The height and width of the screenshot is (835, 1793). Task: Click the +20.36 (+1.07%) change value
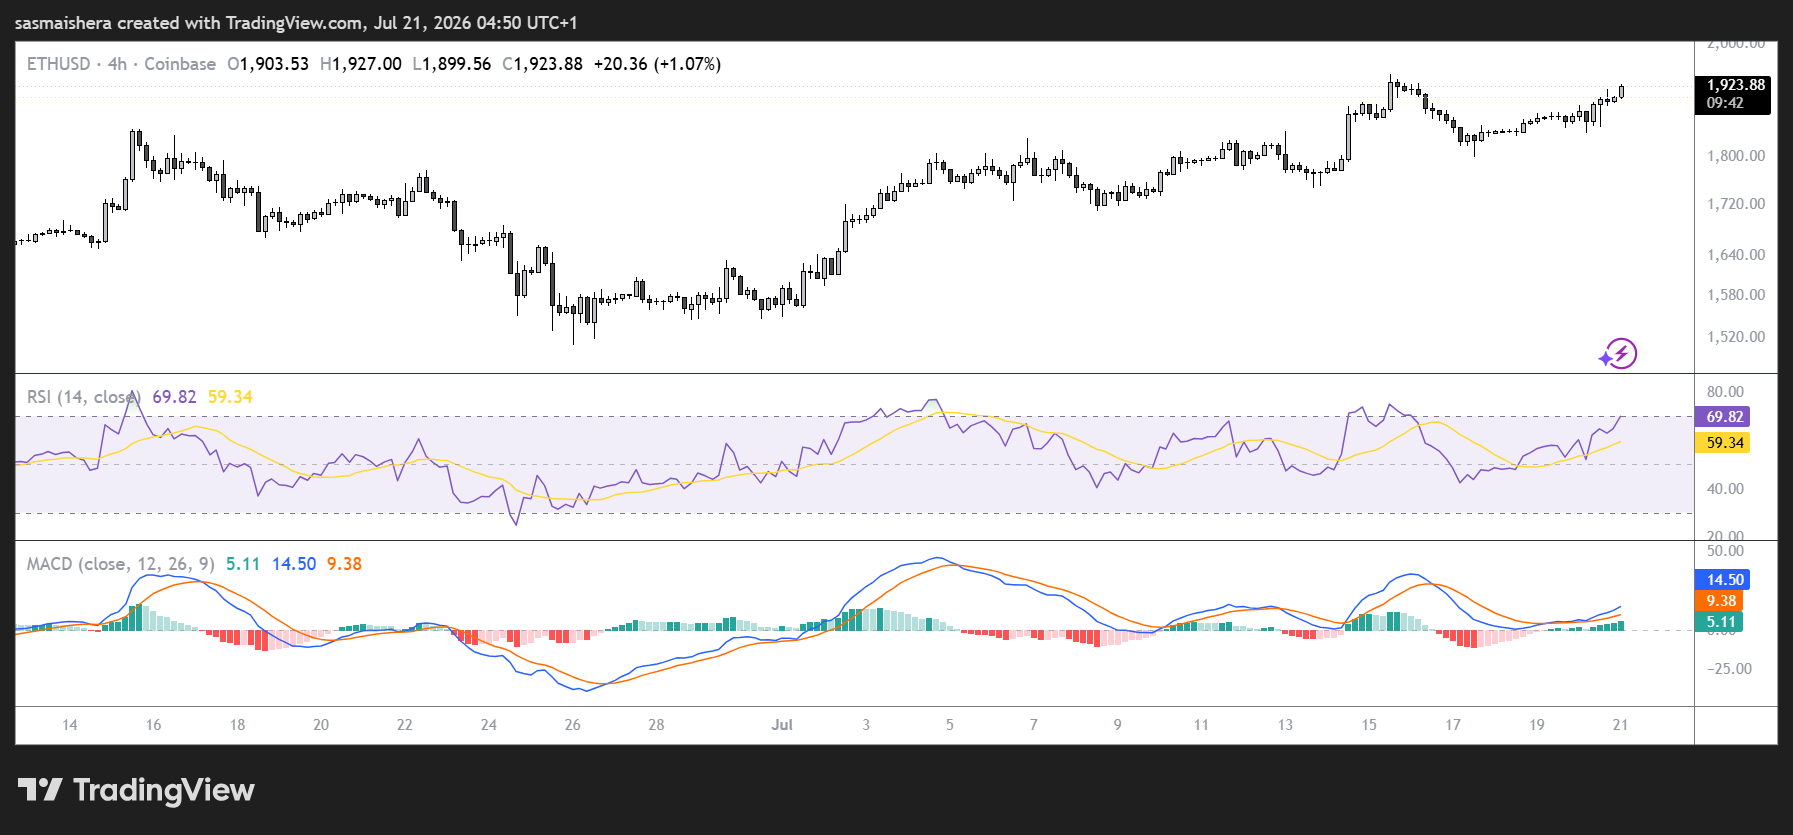[x=657, y=64]
